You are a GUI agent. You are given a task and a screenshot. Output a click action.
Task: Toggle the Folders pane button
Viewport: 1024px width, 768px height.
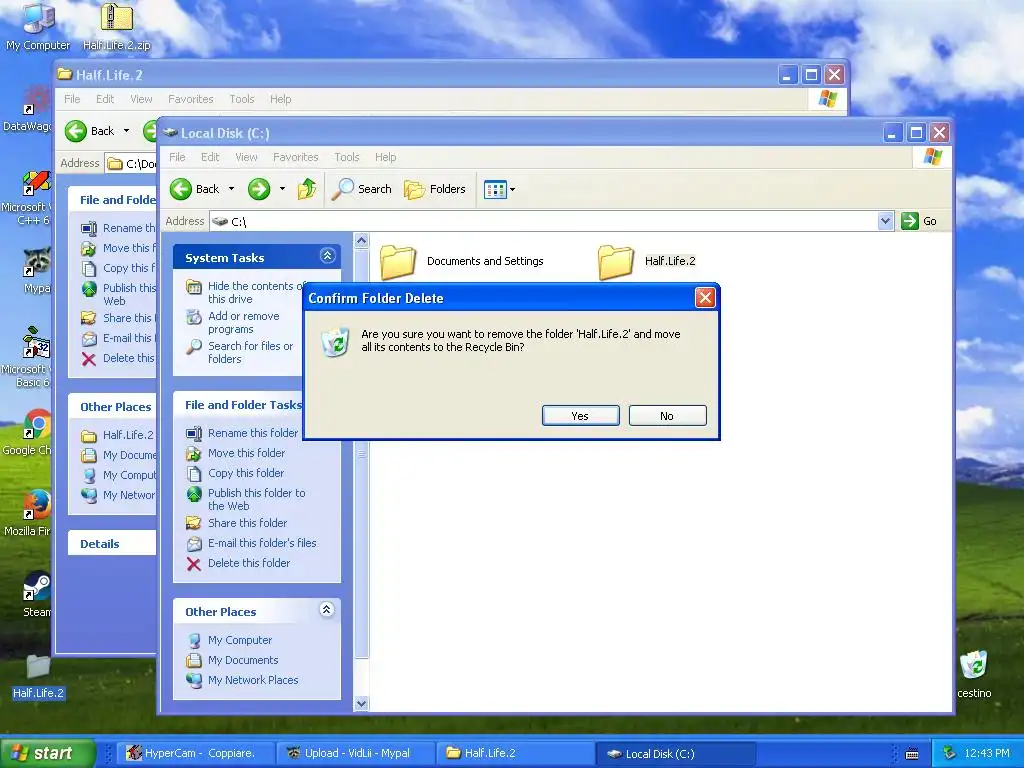435,189
